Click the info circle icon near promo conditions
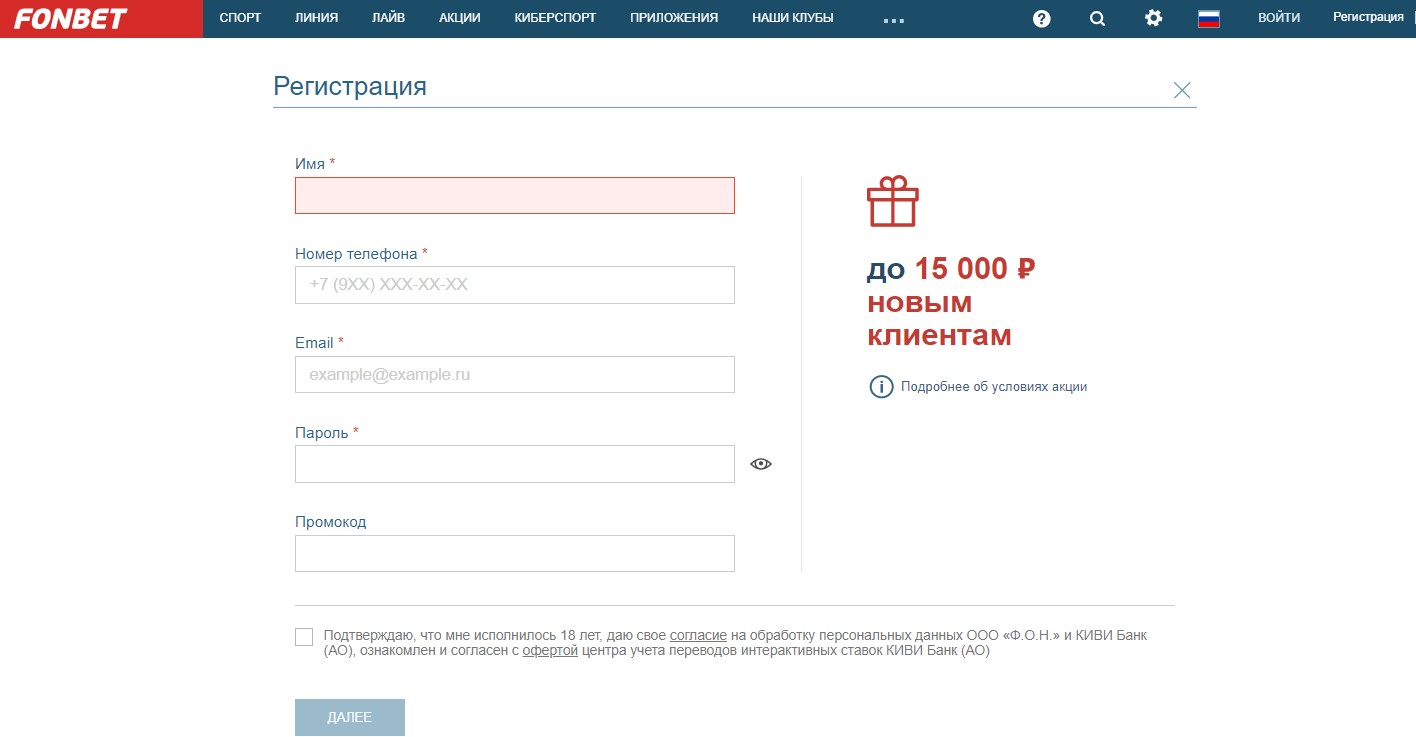 (881, 386)
